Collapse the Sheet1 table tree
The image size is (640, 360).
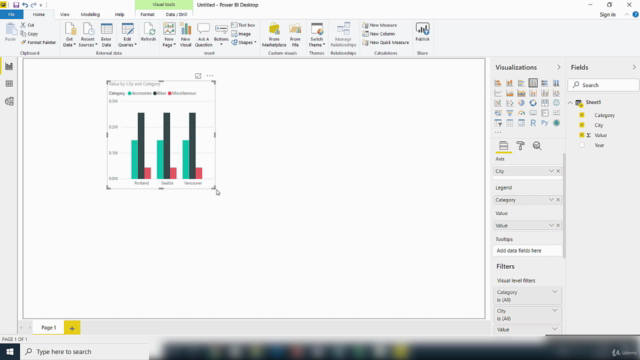(570, 103)
